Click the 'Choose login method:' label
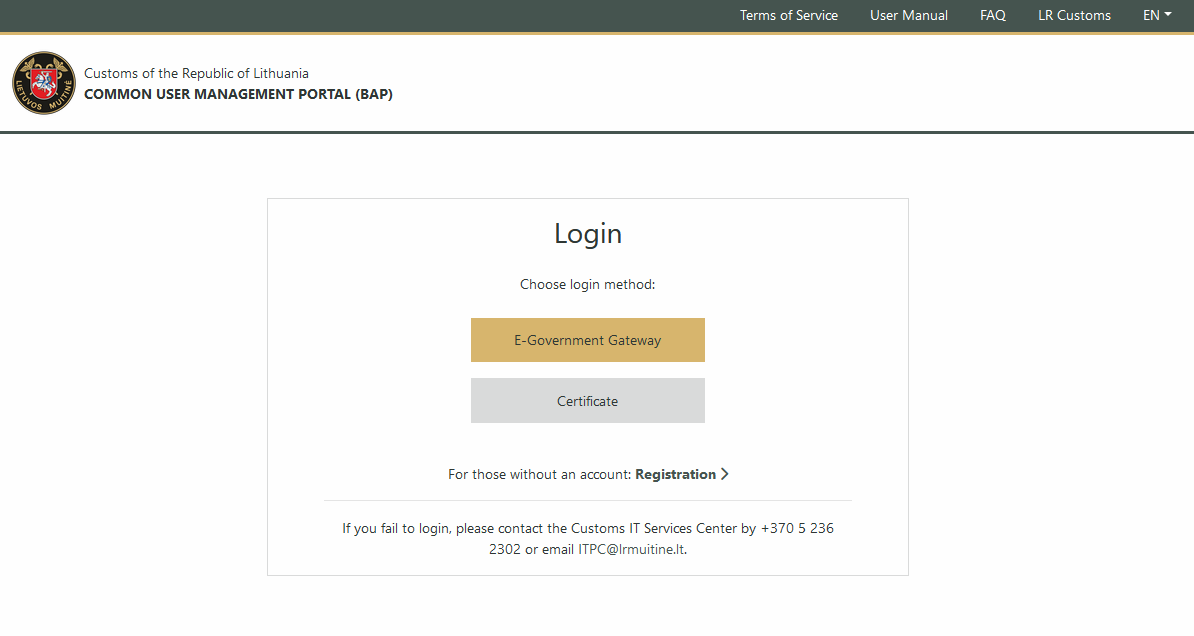This screenshot has width=1194, height=636. pos(587,284)
